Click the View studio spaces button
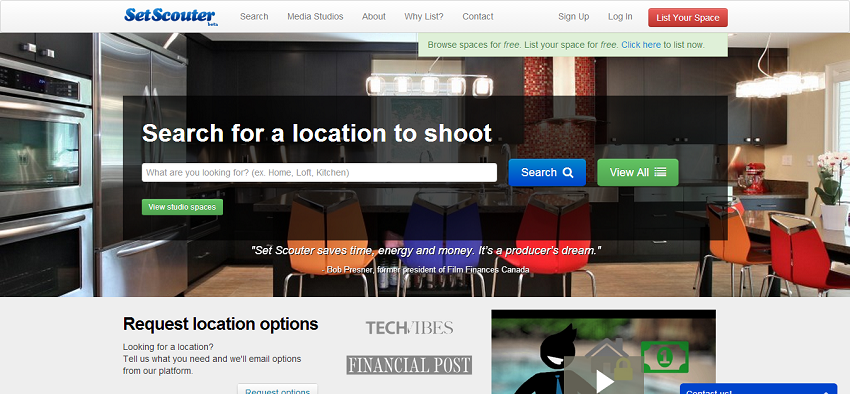Image resolution: width=850 pixels, height=394 pixels. pyautogui.click(x=182, y=207)
